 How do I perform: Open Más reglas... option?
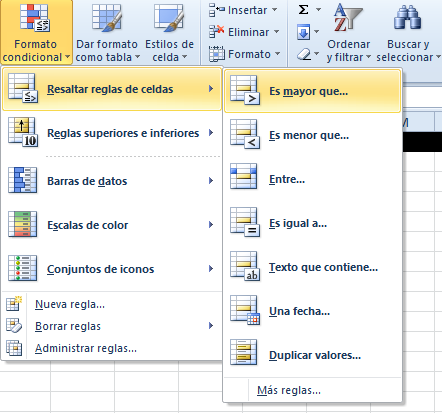[312, 390]
